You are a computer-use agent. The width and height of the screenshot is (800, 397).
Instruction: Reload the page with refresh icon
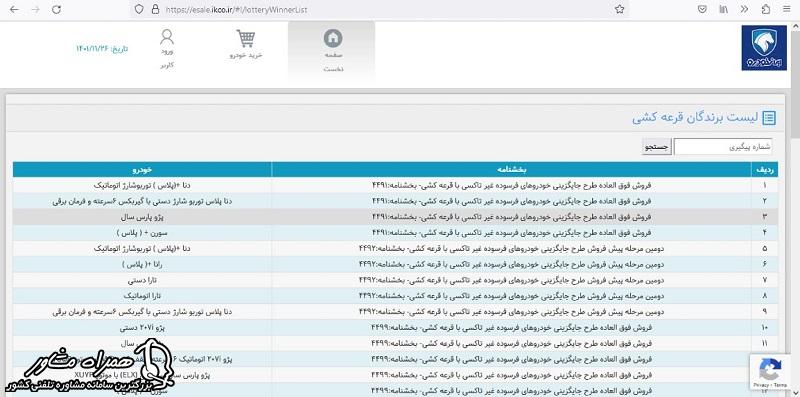tap(57, 9)
